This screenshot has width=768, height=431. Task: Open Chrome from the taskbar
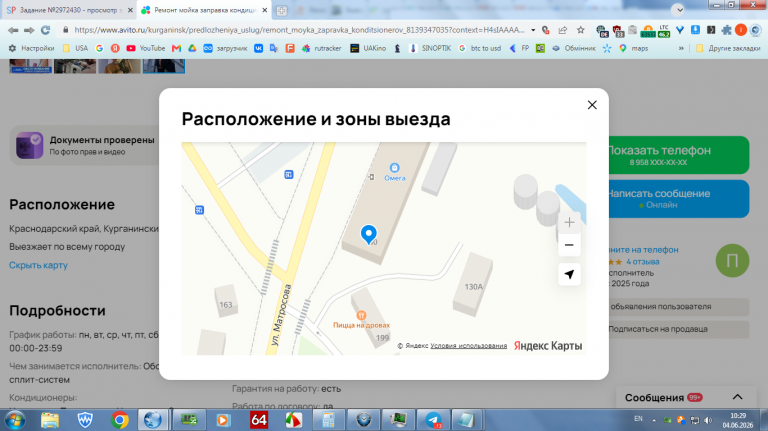(x=120, y=420)
